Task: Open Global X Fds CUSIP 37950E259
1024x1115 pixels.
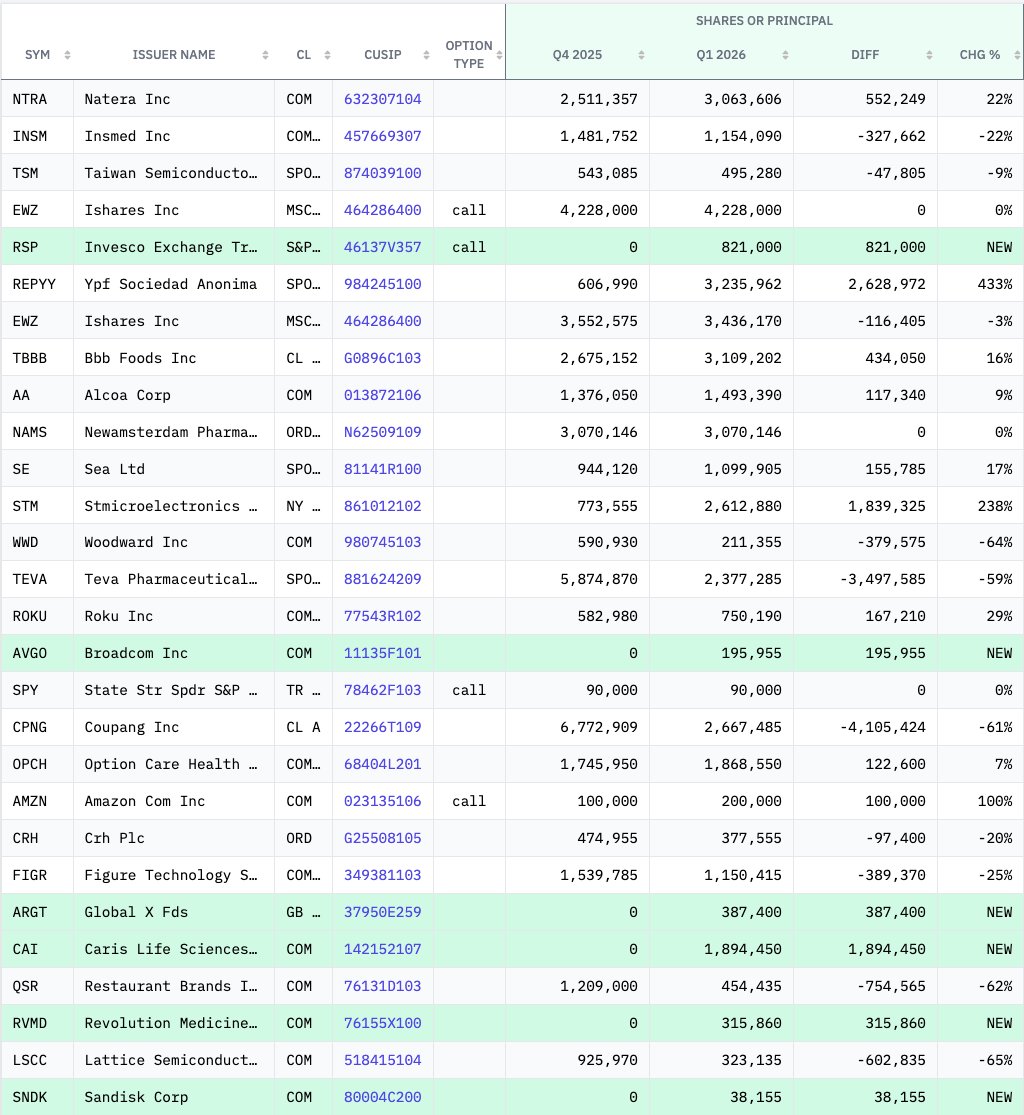Action: pos(383,912)
